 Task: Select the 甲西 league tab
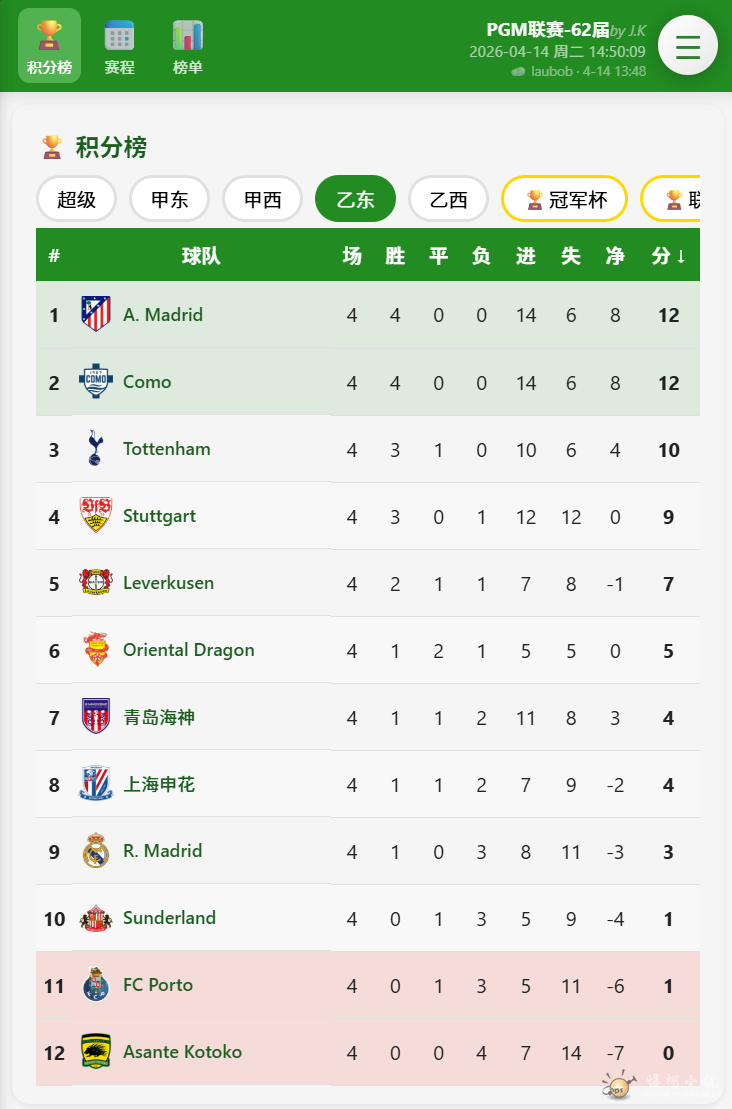coord(262,199)
